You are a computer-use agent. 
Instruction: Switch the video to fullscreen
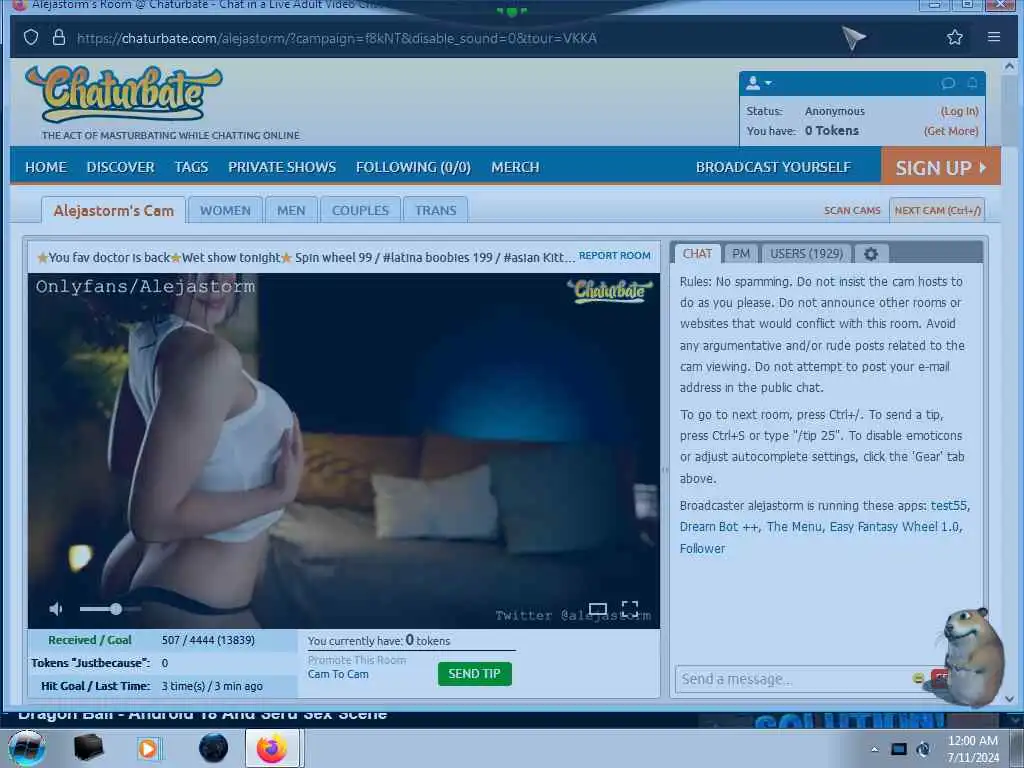(x=630, y=609)
